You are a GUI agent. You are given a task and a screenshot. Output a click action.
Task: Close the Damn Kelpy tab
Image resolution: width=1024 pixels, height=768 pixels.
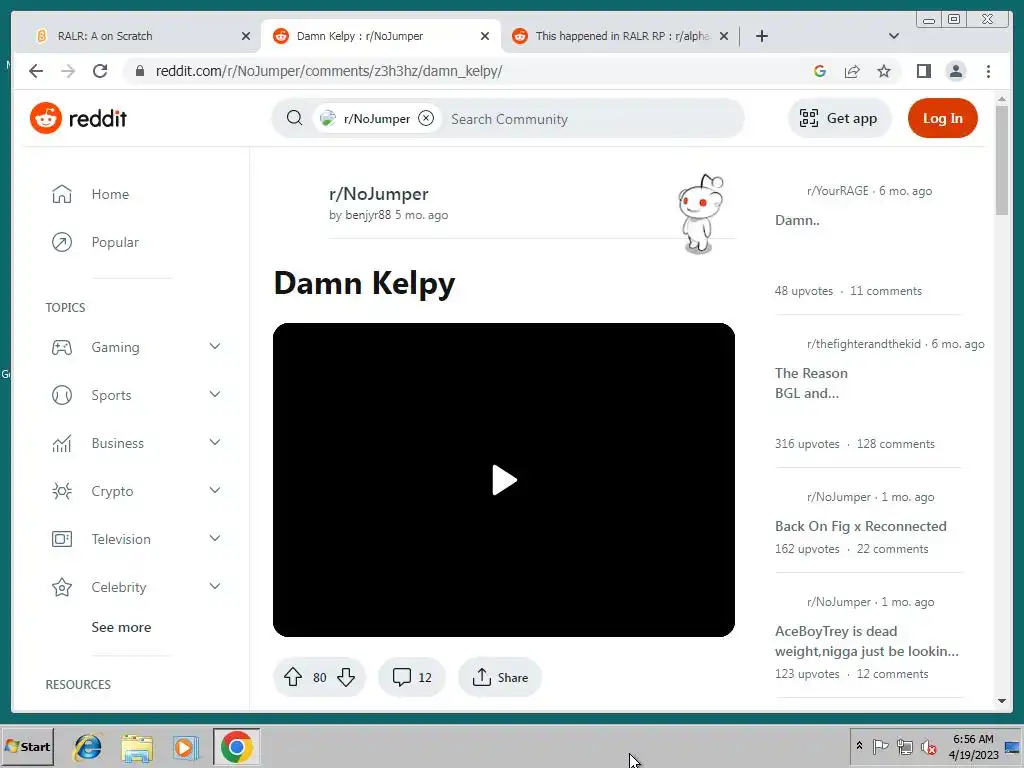(485, 36)
